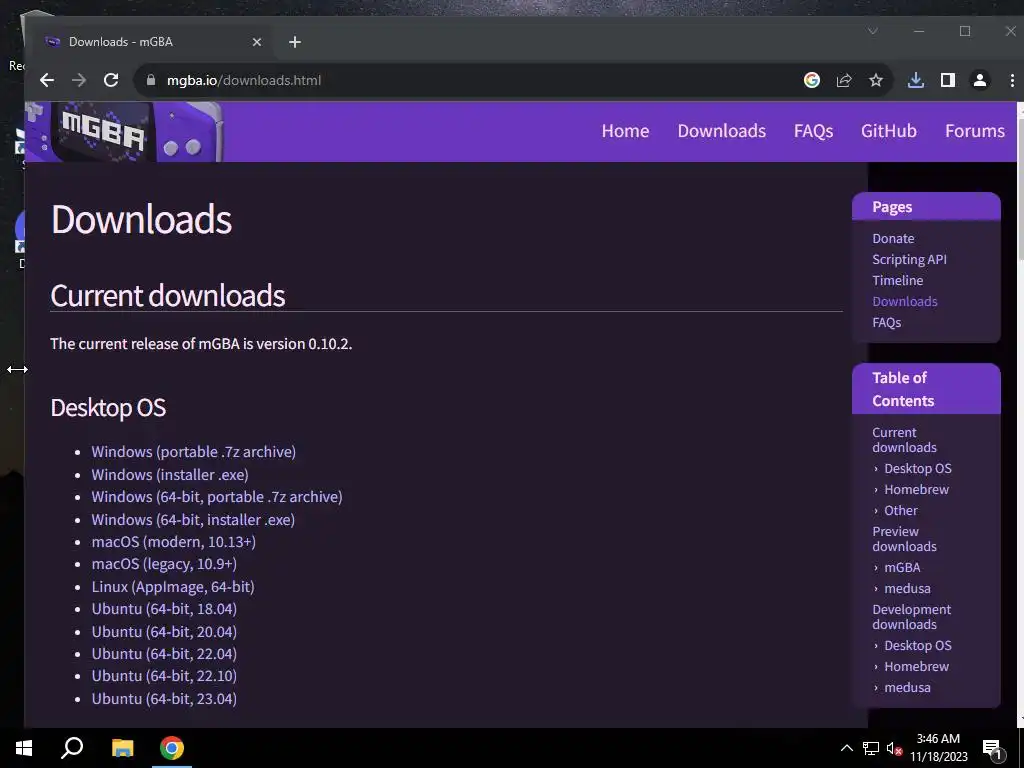
Task: View site info via the lock icon
Action: coord(151,80)
